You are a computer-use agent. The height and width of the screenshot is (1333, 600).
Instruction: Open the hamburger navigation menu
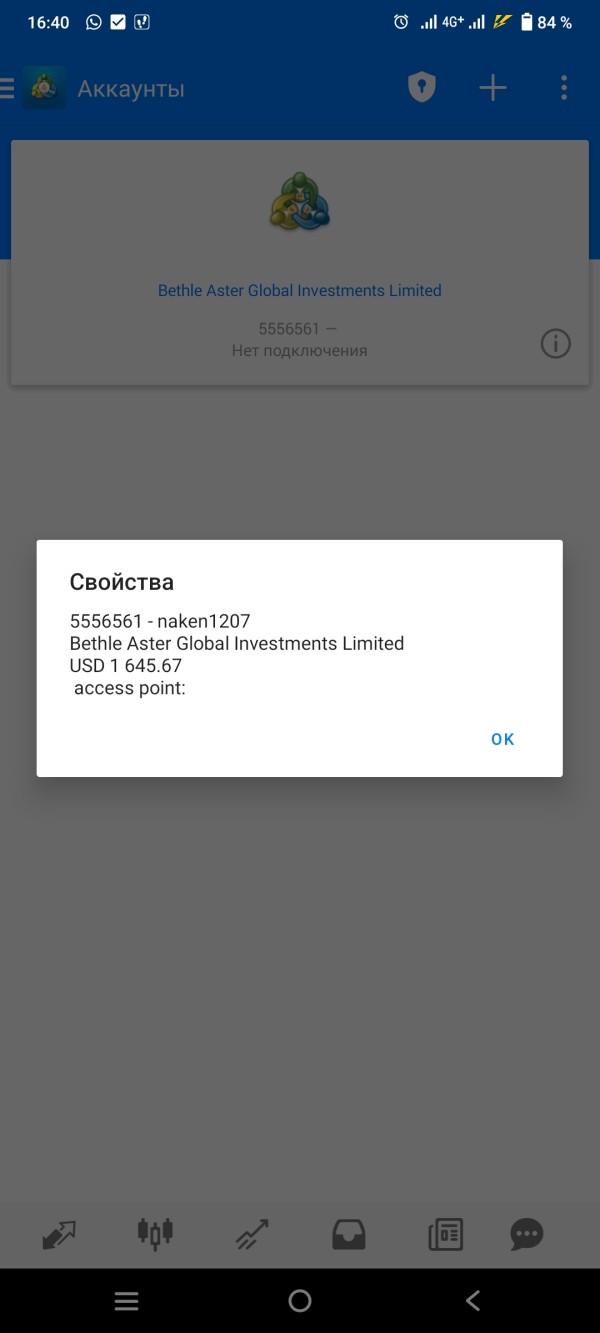[7, 89]
